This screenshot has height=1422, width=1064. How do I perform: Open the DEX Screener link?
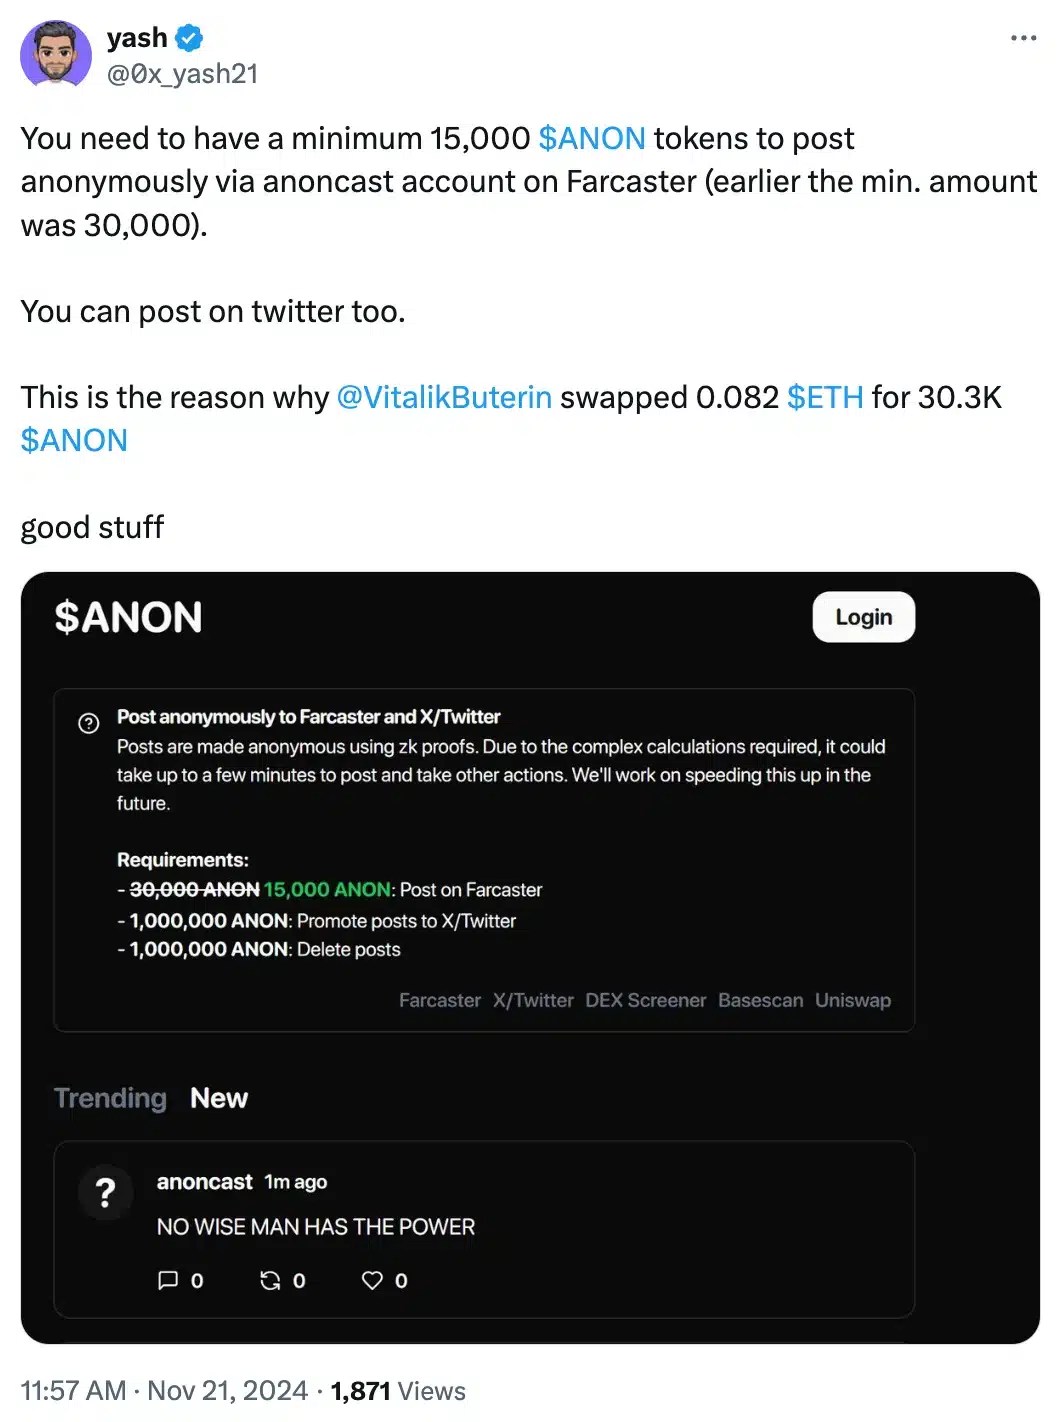pos(645,1000)
